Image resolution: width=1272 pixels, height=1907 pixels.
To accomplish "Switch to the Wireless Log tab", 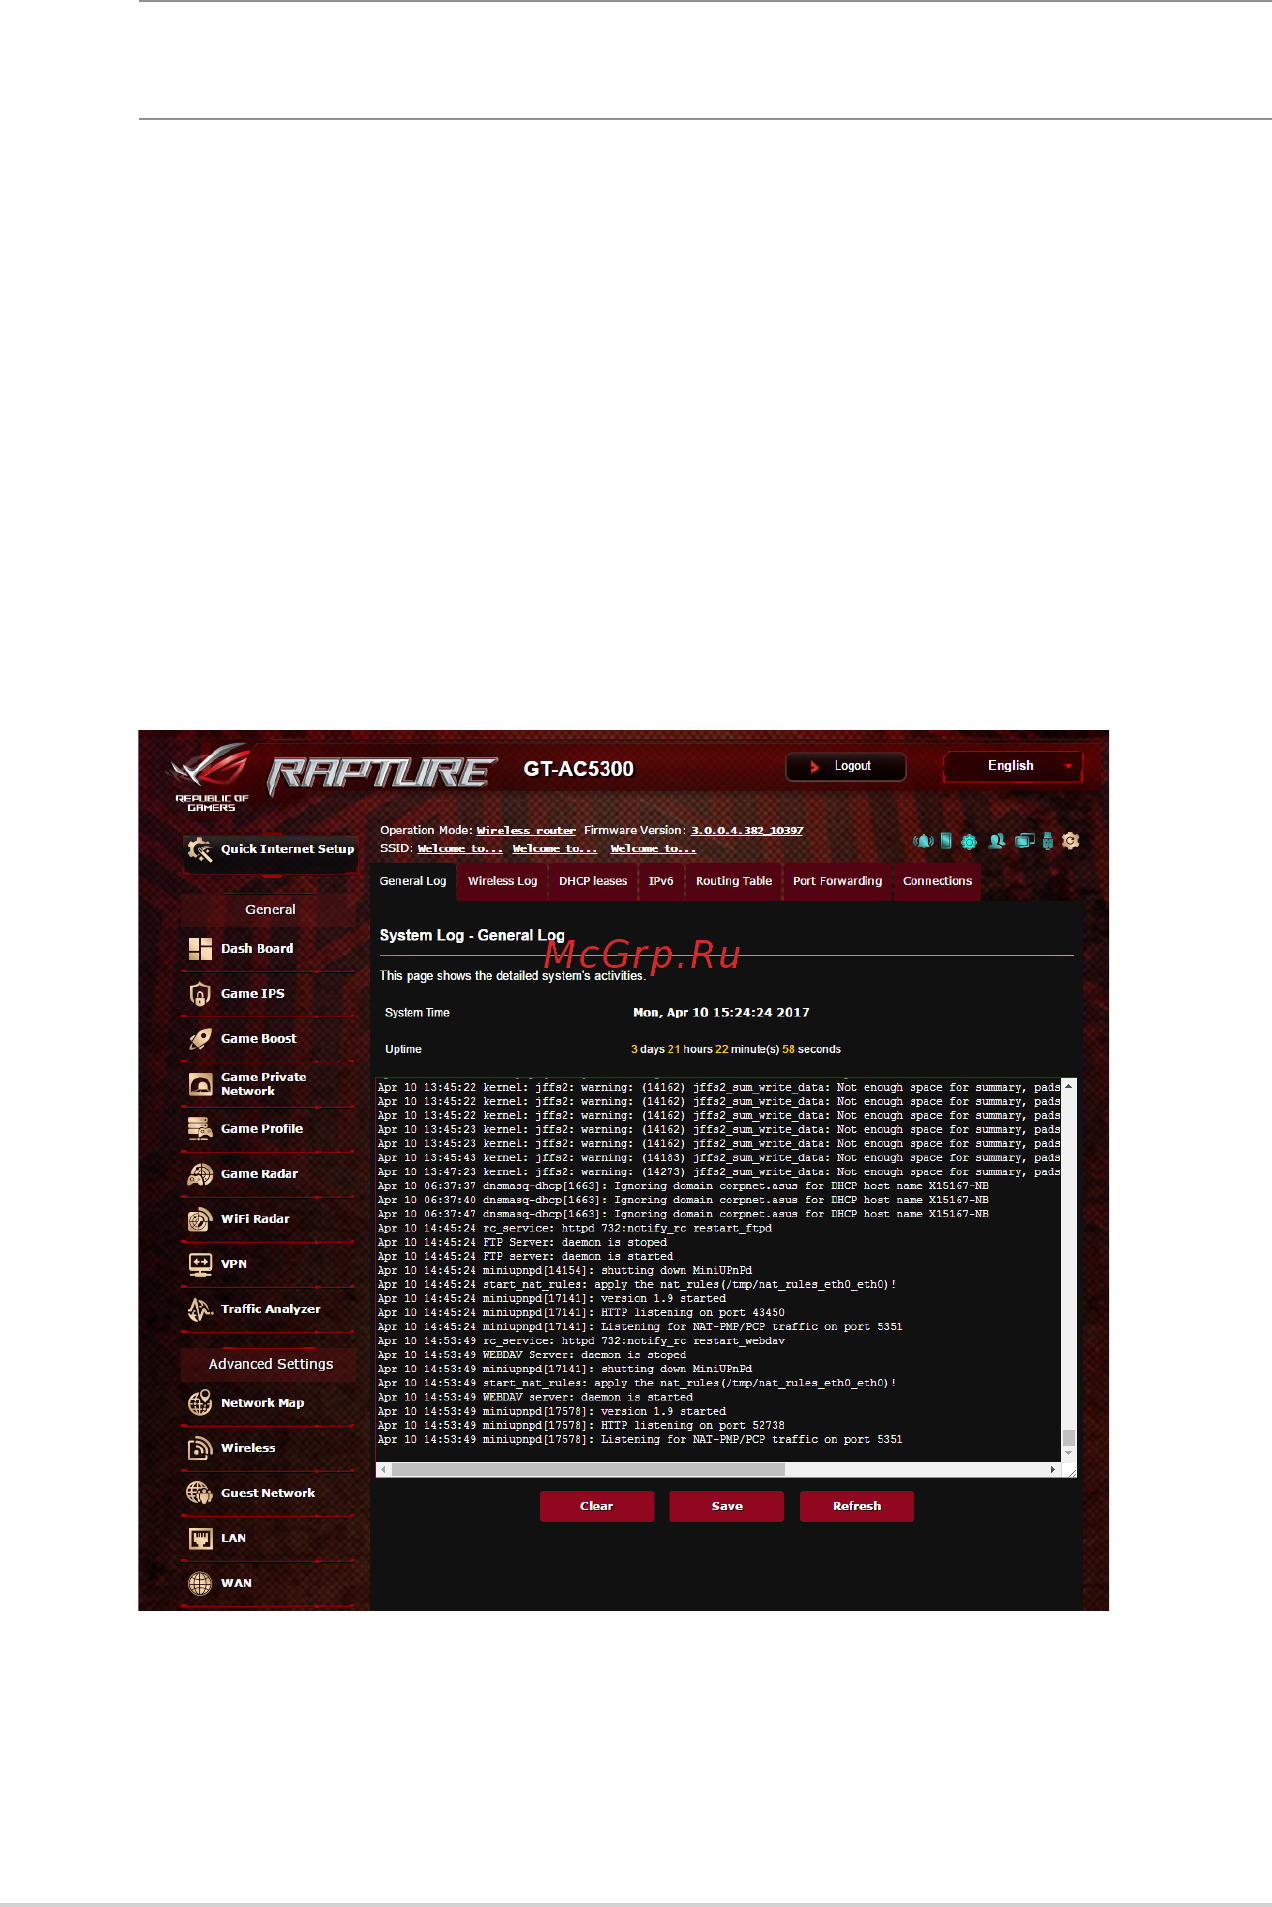I will tap(502, 882).
